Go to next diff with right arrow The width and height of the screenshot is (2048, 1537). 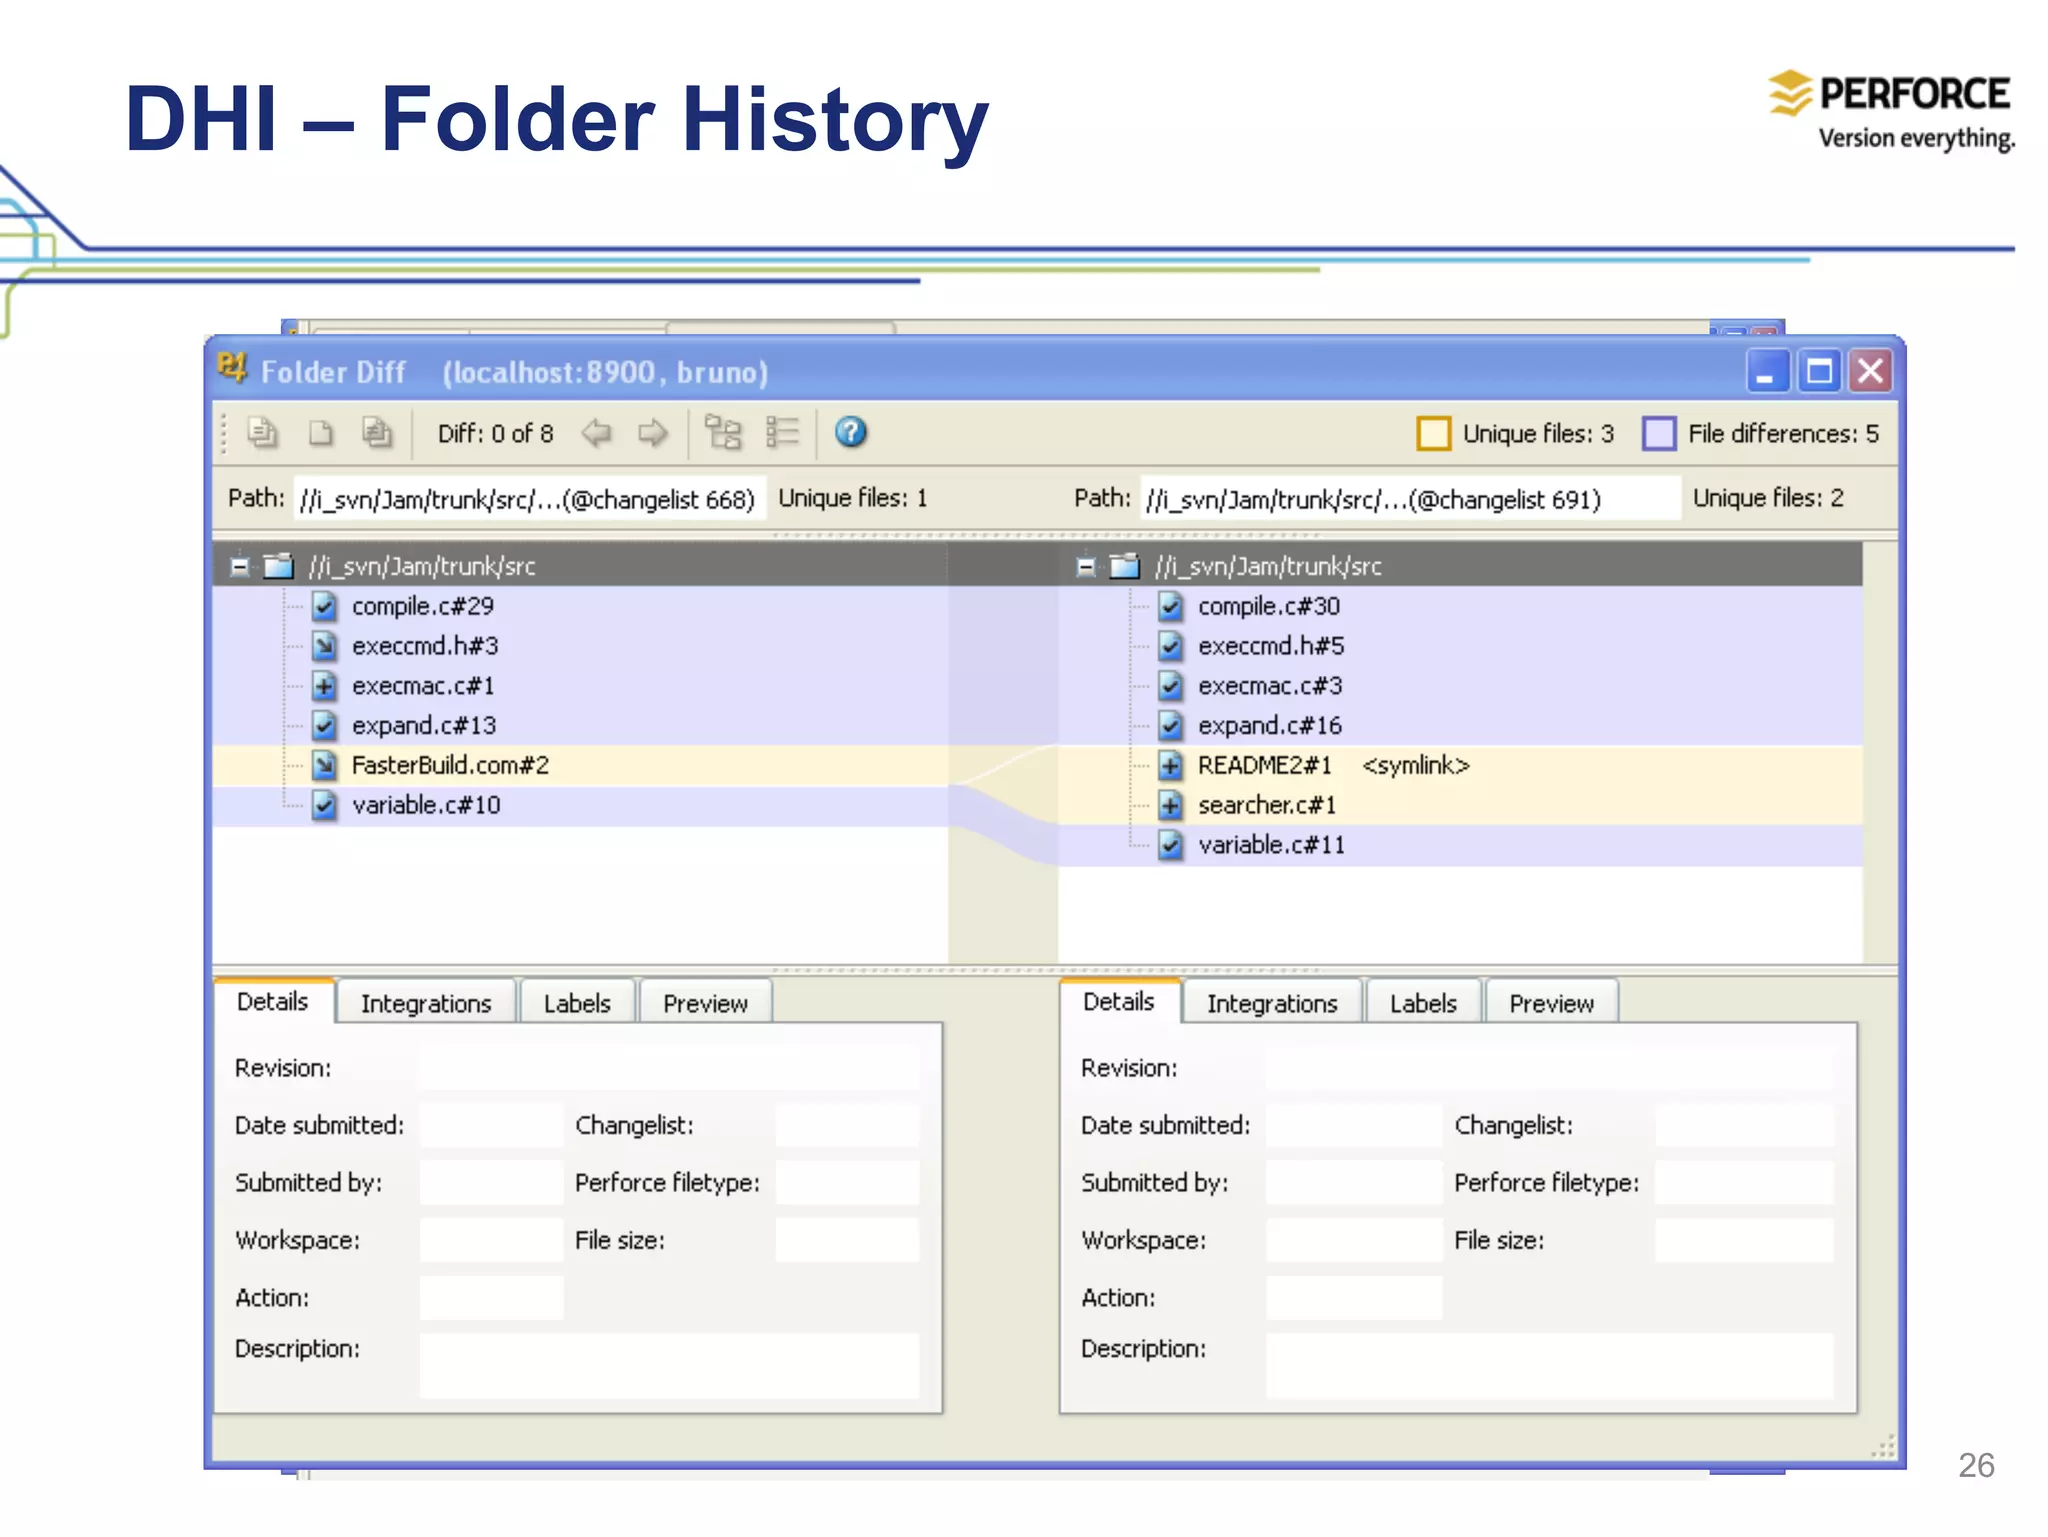tap(653, 433)
